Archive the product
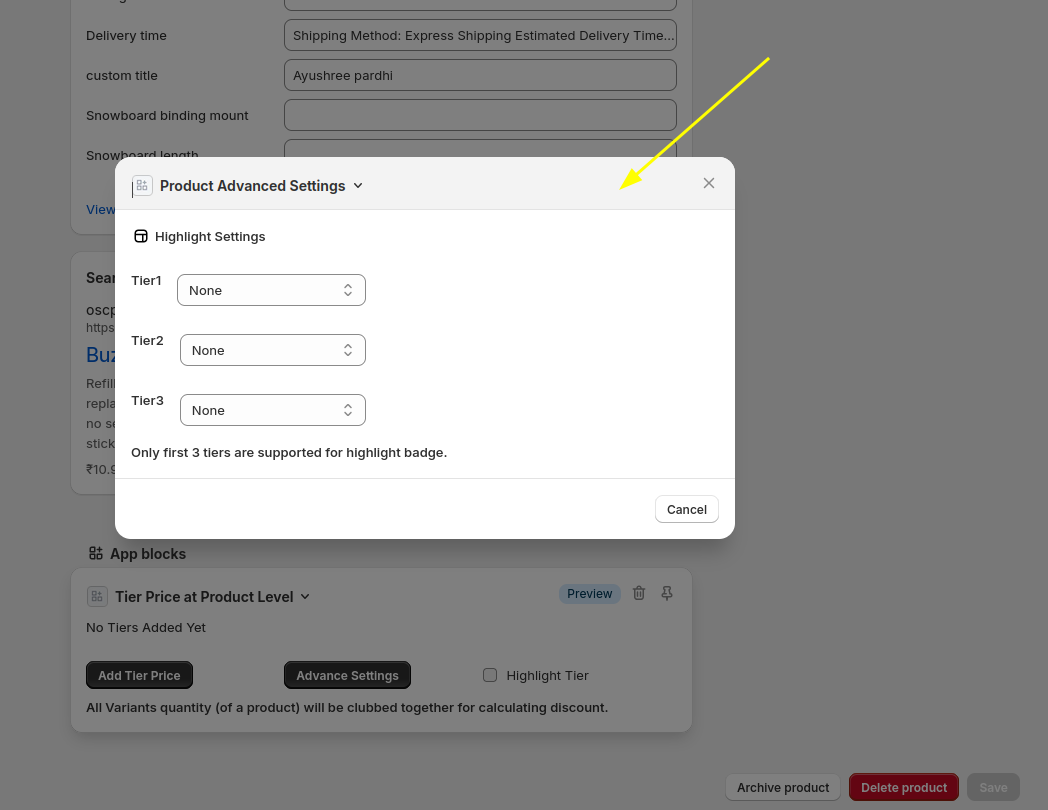The width and height of the screenshot is (1048, 810). click(782, 787)
